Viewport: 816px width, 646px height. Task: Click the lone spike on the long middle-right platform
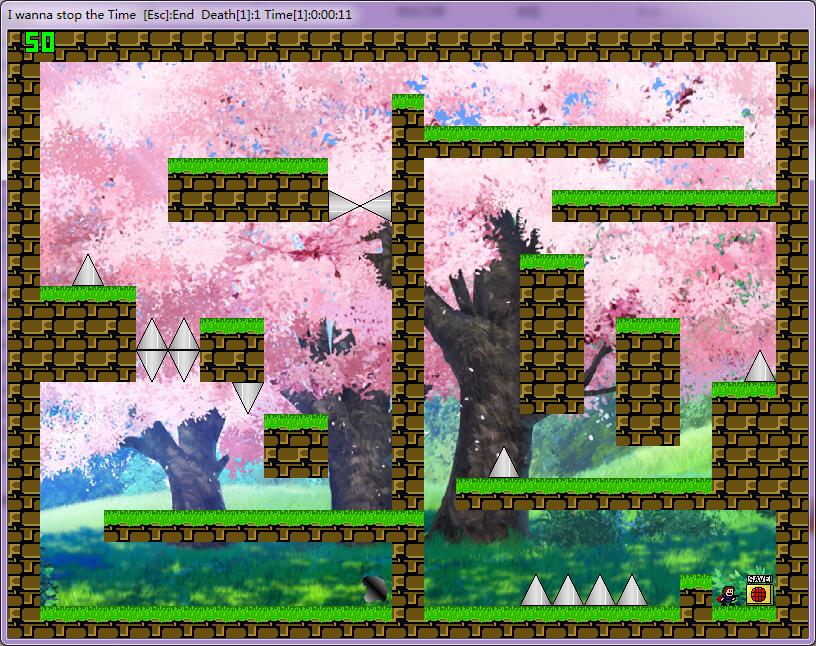tap(504, 462)
